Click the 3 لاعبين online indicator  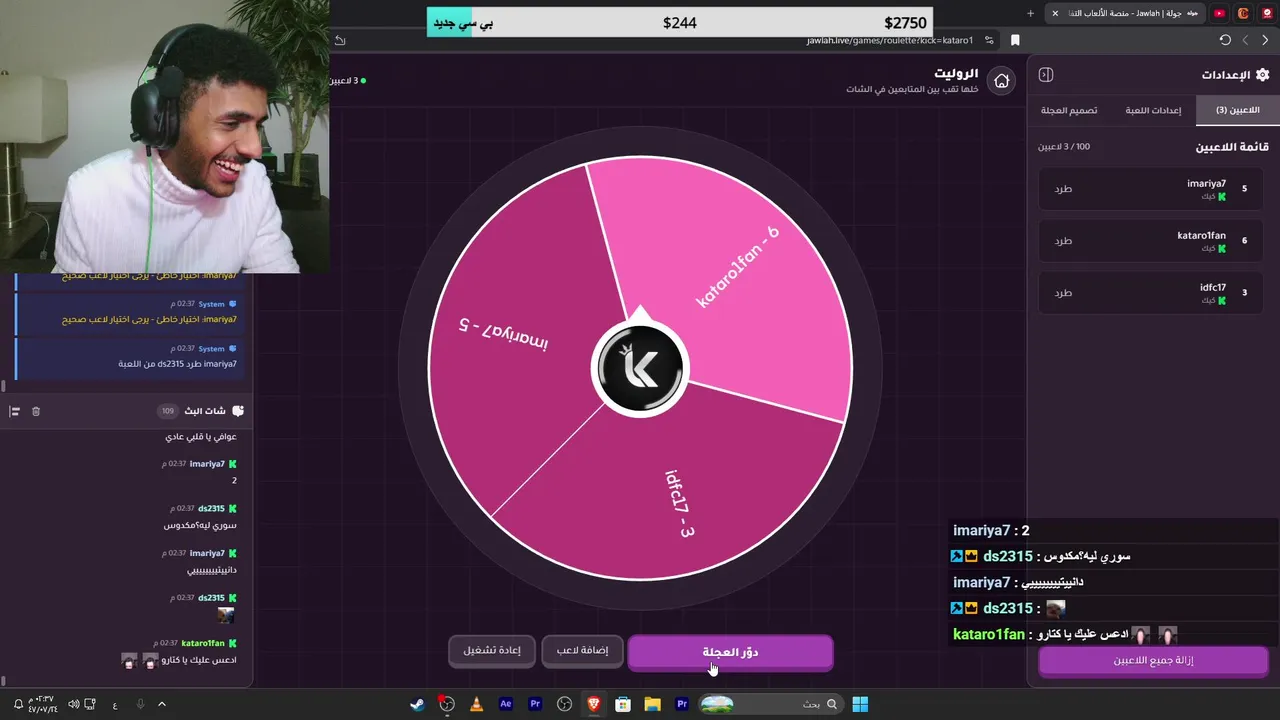(348, 80)
